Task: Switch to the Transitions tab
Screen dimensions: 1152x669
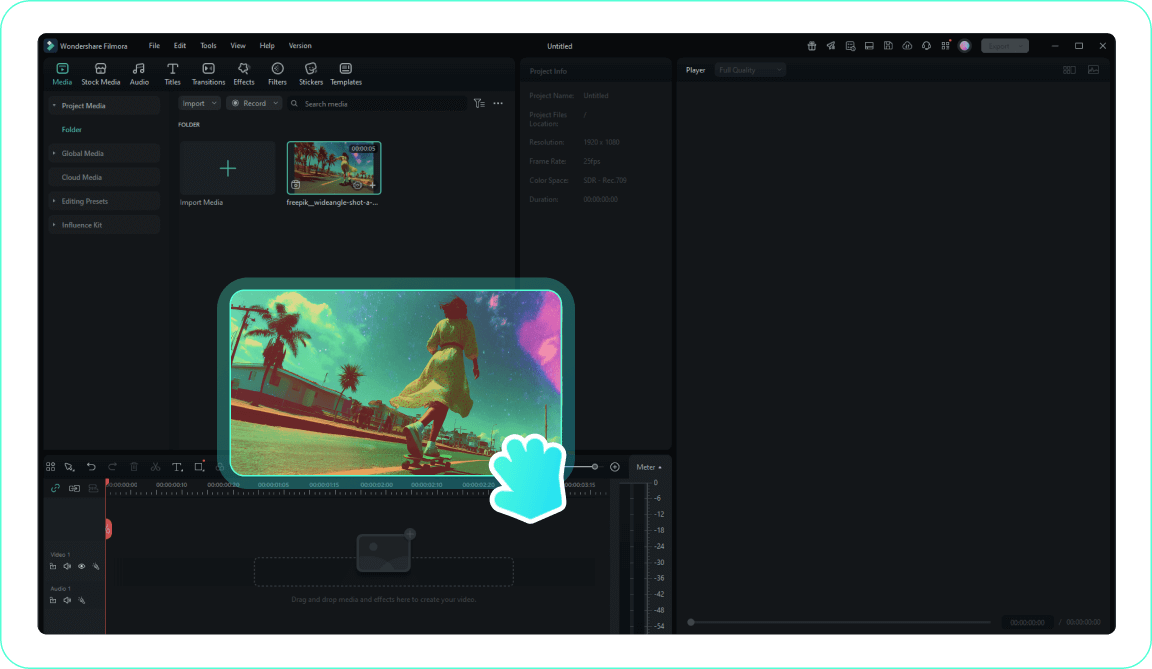Action: click(x=209, y=74)
